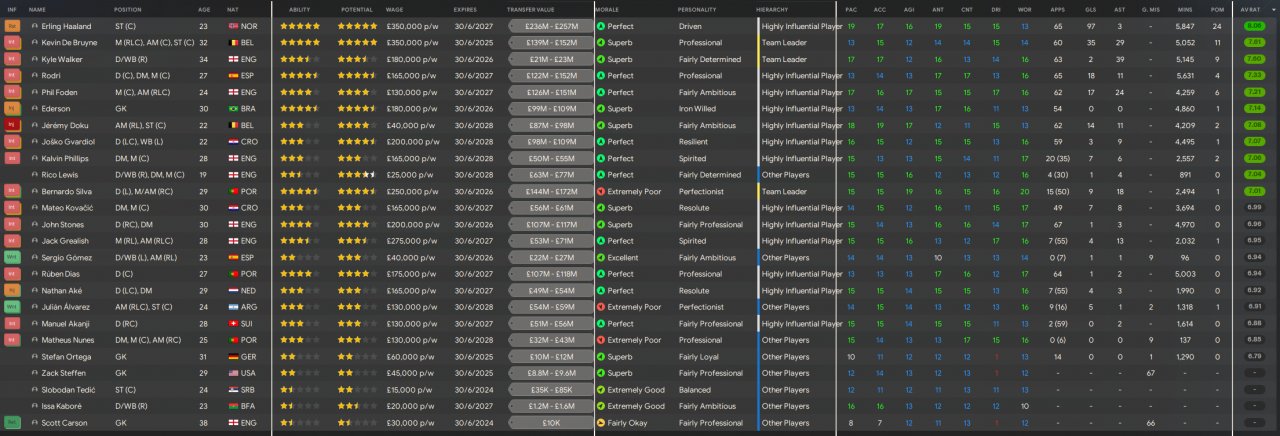
Task: Select Matheus Nunes' DM, M (C), AM (RC) position
Action: coord(149,340)
